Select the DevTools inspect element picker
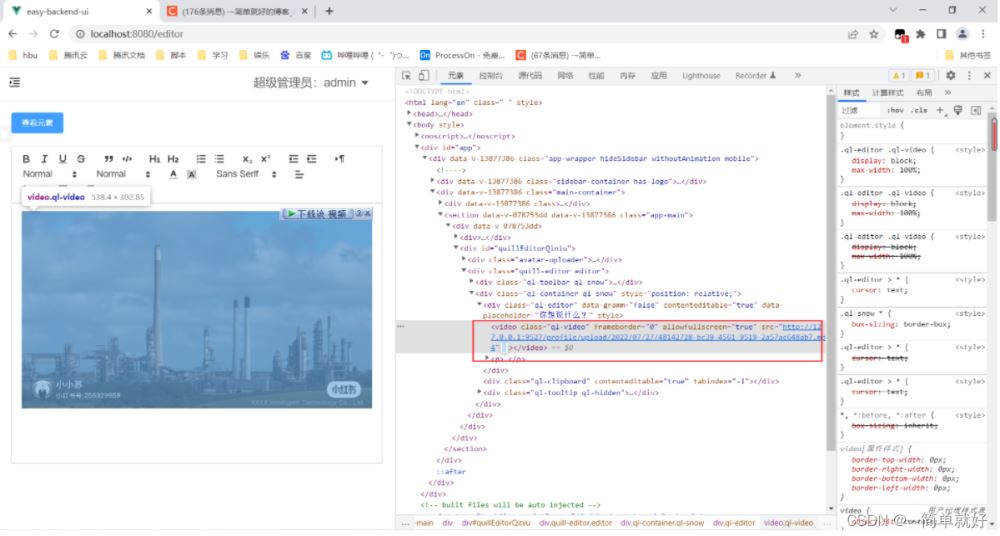The height and width of the screenshot is (536, 1000). 407,75
